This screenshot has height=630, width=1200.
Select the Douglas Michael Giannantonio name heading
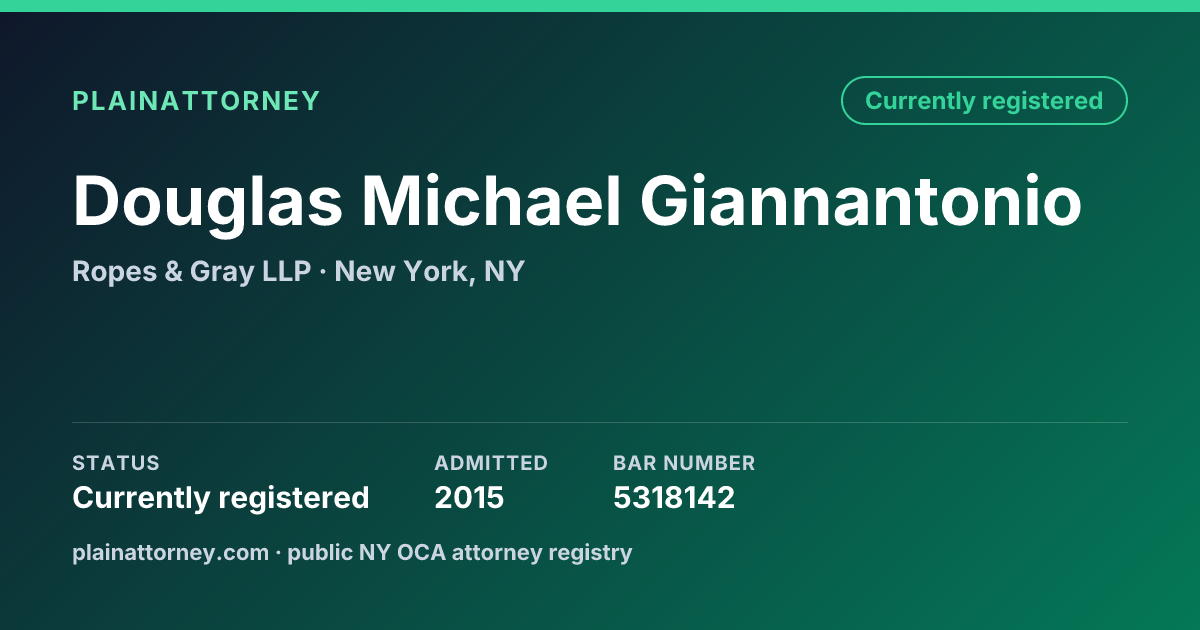click(x=577, y=201)
